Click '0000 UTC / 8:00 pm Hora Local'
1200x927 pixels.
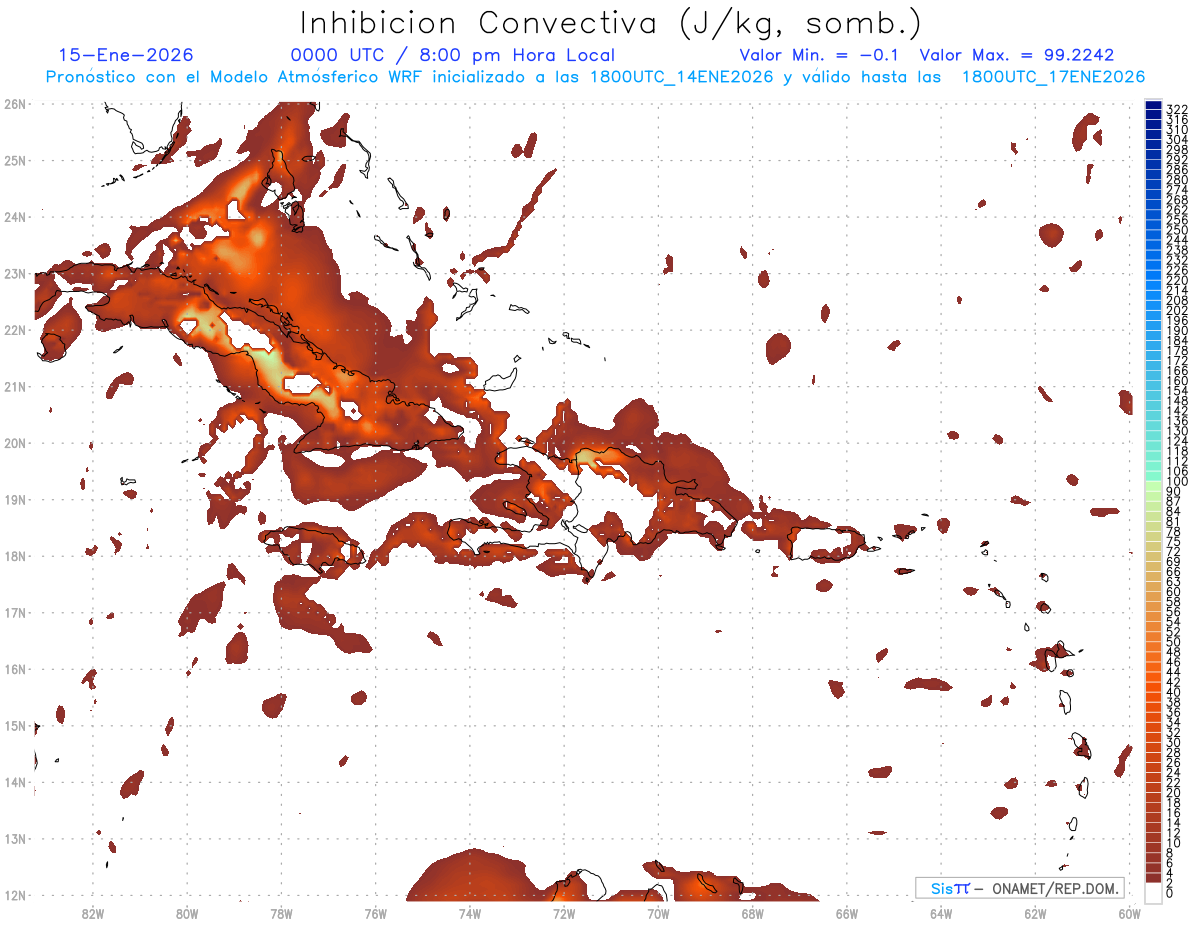click(x=453, y=55)
